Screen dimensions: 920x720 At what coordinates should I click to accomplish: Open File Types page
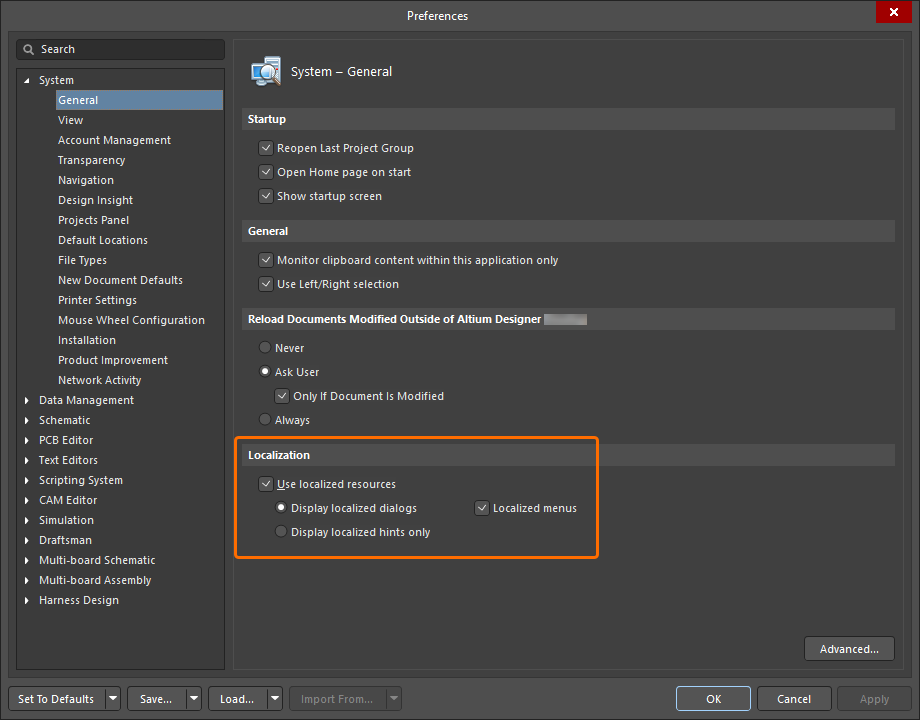[x=82, y=260]
